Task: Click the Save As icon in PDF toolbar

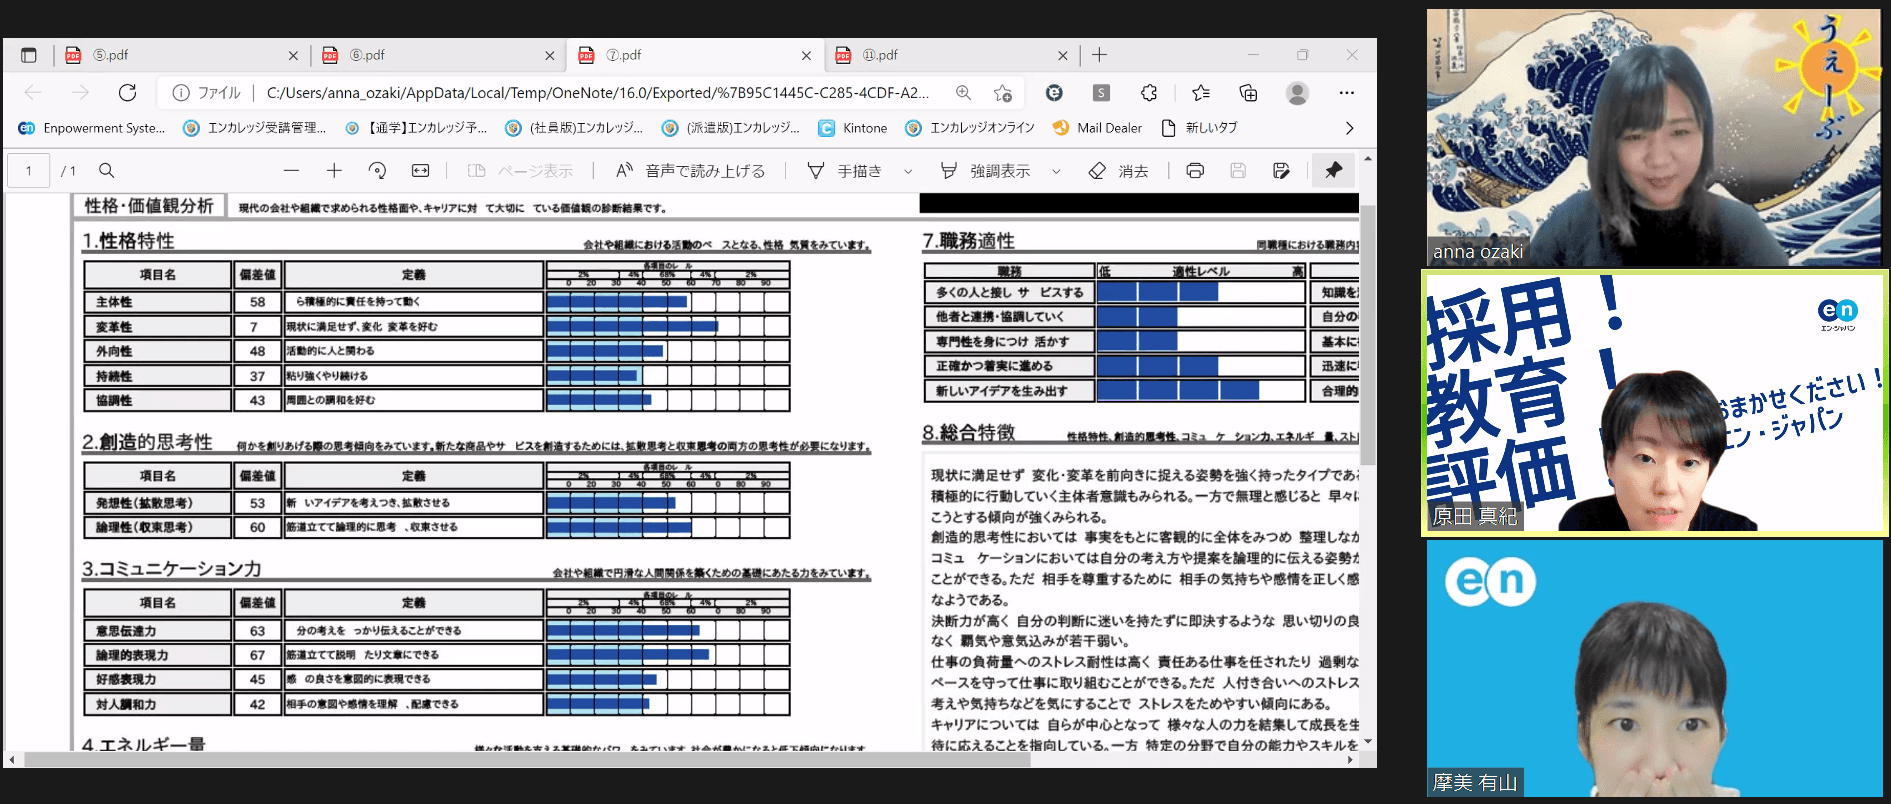Action: click(1281, 171)
